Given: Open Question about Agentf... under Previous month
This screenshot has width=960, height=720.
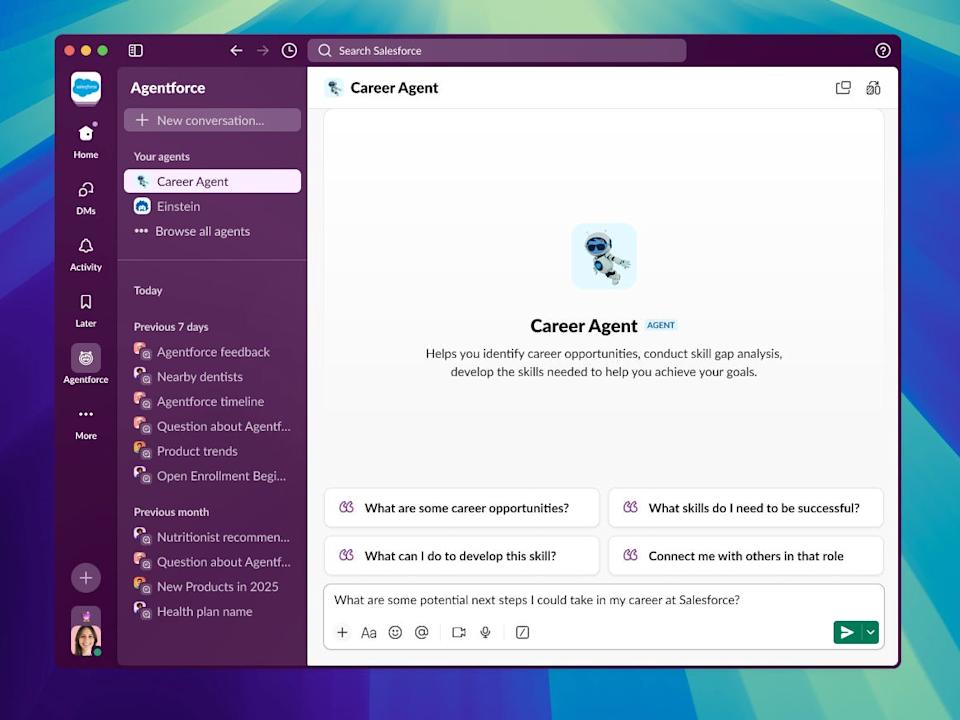Looking at the screenshot, I should pyautogui.click(x=212, y=562).
